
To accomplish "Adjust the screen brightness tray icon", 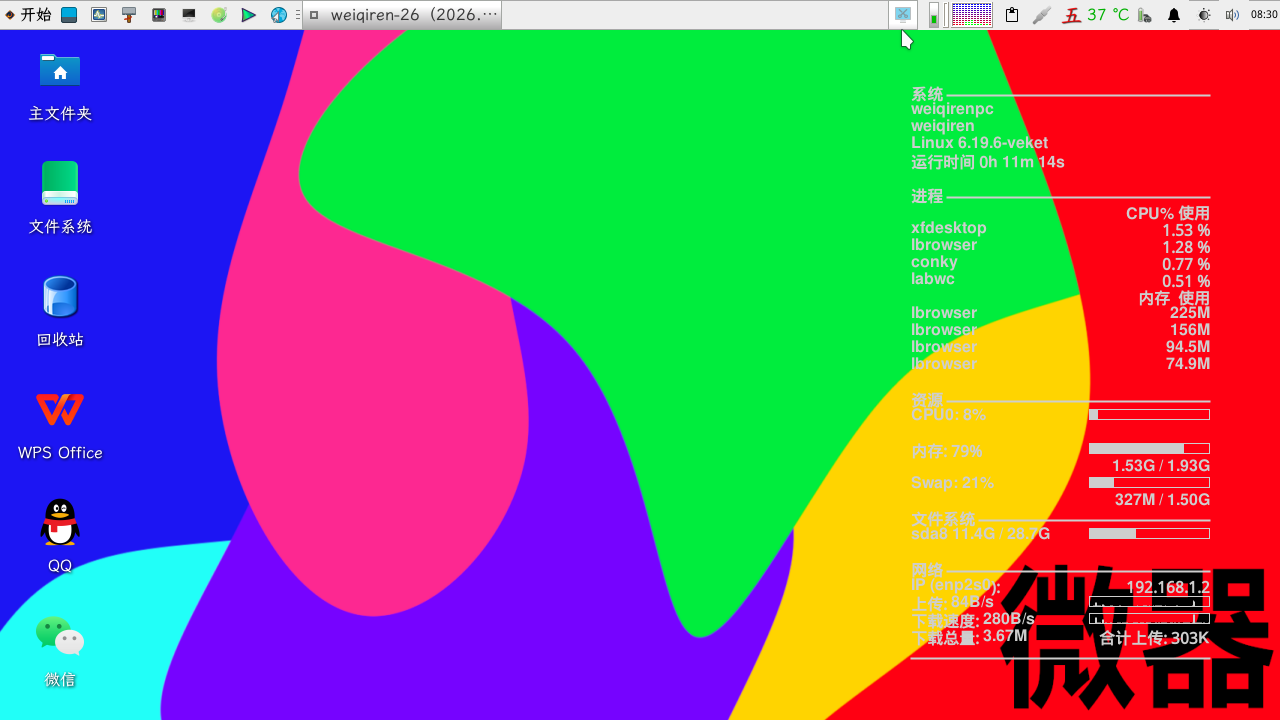I will click(1204, 15).
